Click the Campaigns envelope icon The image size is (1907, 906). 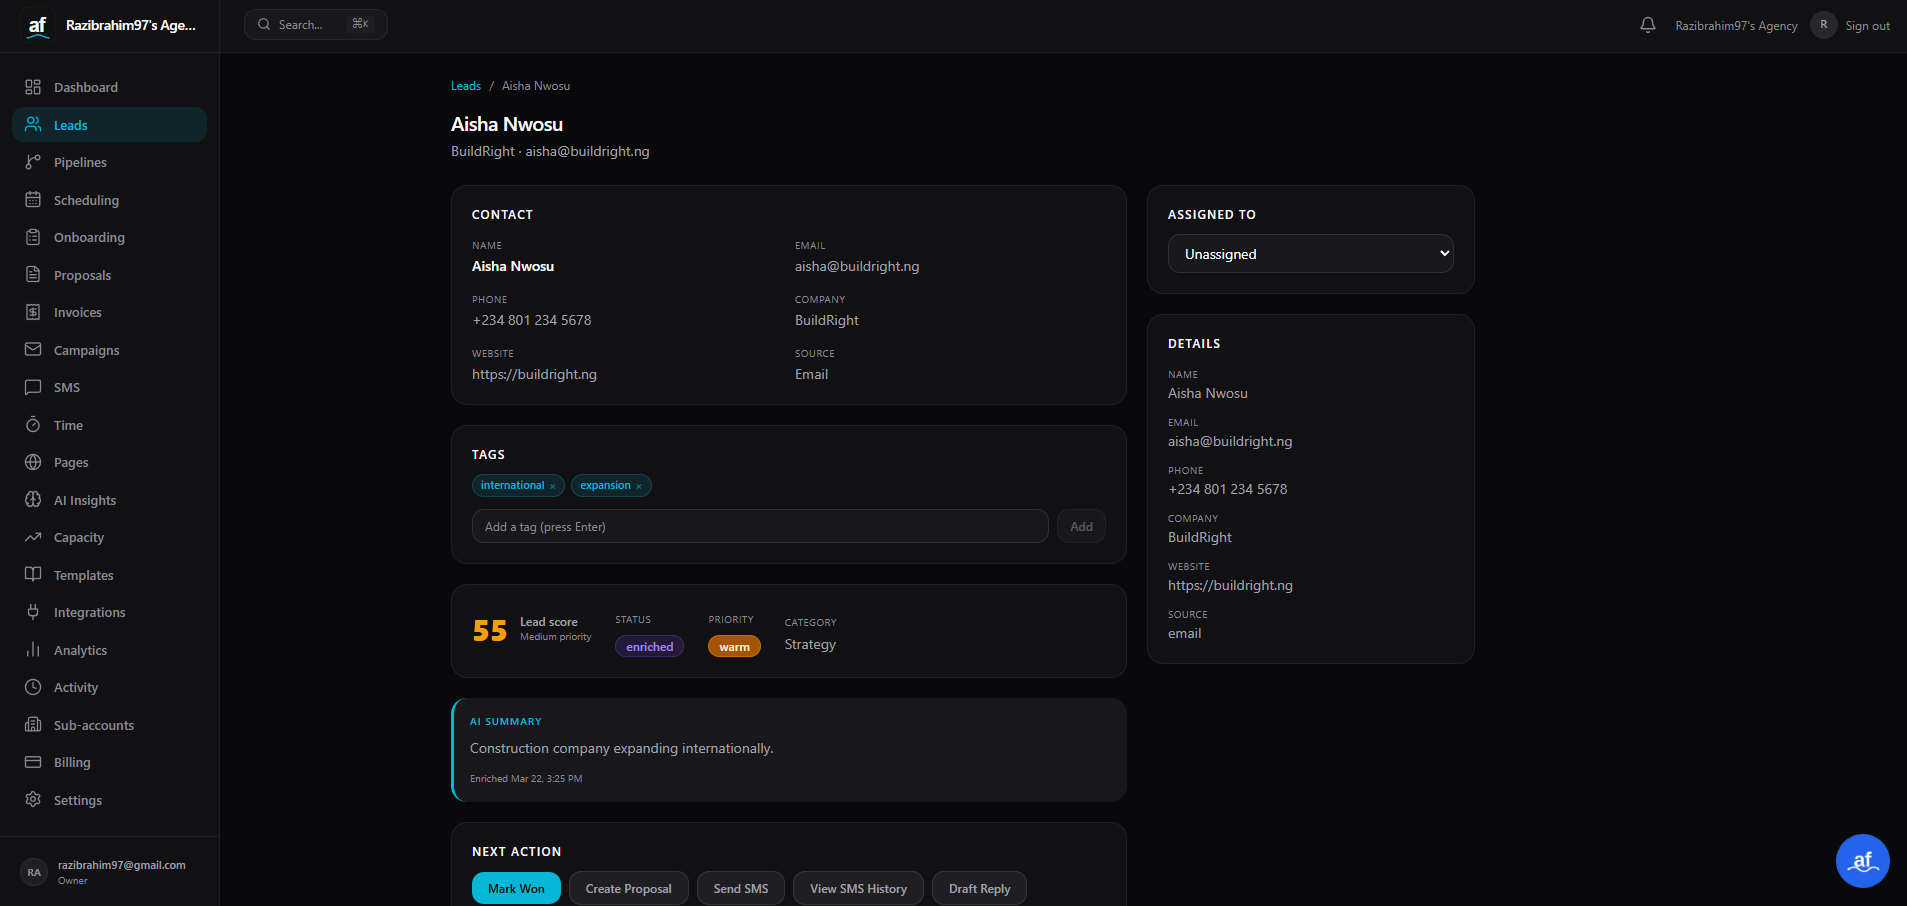point(33,350)
